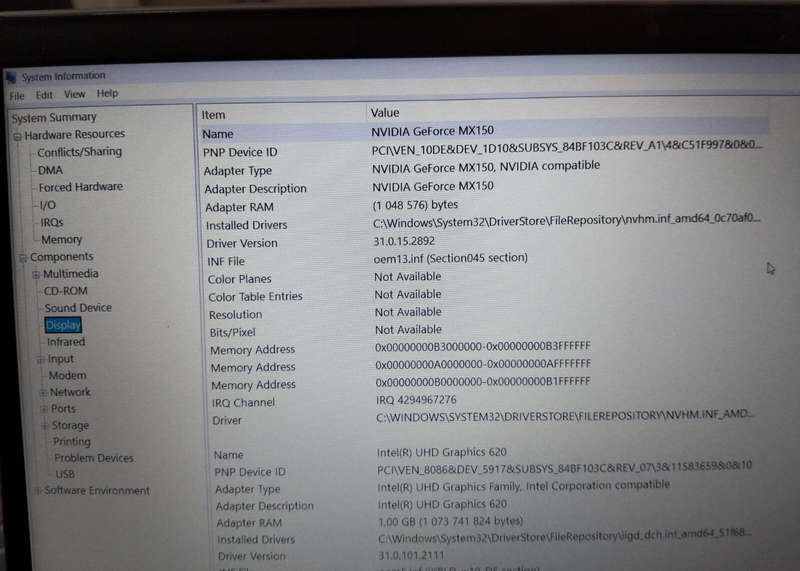Click the Bits/Pixel row label
The width and height of the screenshot is (800, 571).
coord(232,332)
